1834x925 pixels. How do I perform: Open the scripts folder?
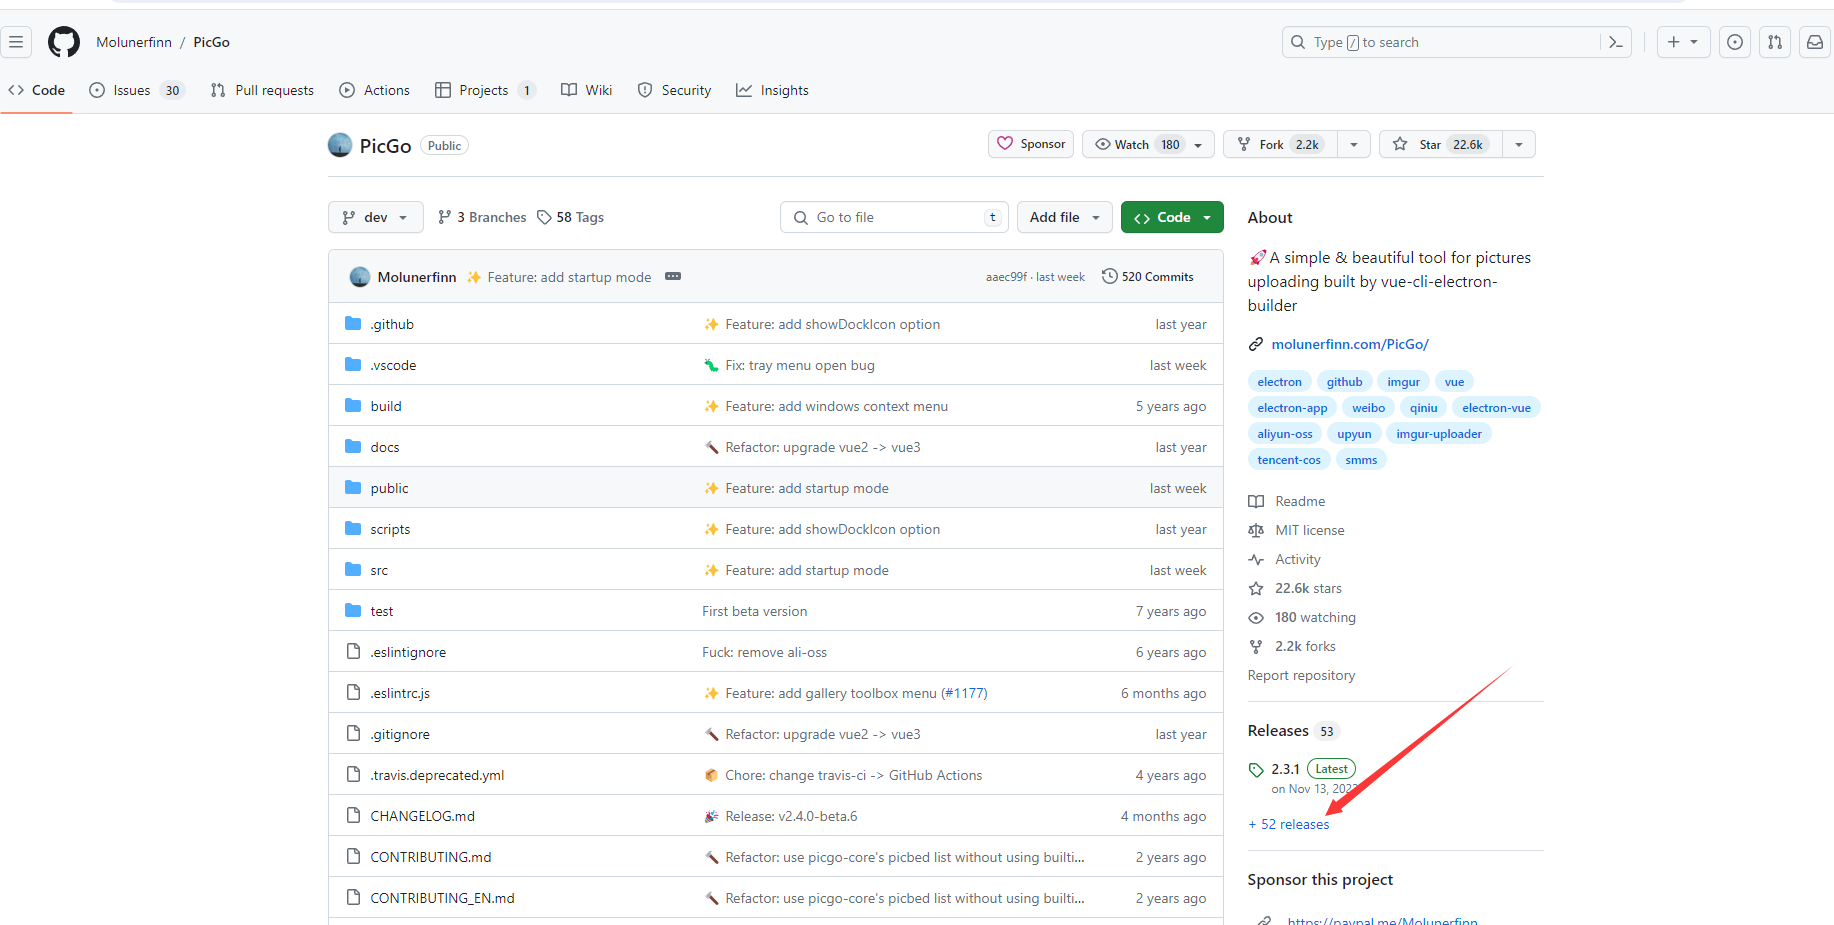click(x=390, y=529)
